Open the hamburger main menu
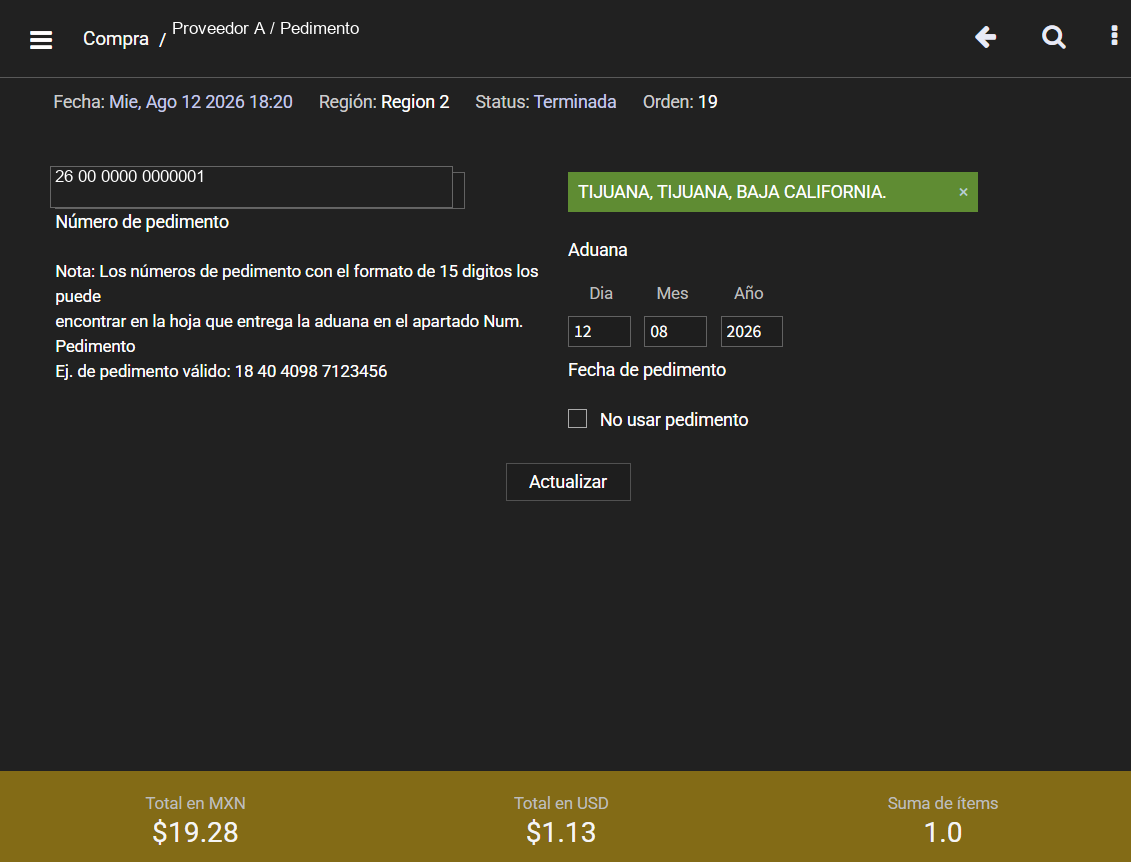Viewport: 1131px width, 862px height. (x=41, y=40)
